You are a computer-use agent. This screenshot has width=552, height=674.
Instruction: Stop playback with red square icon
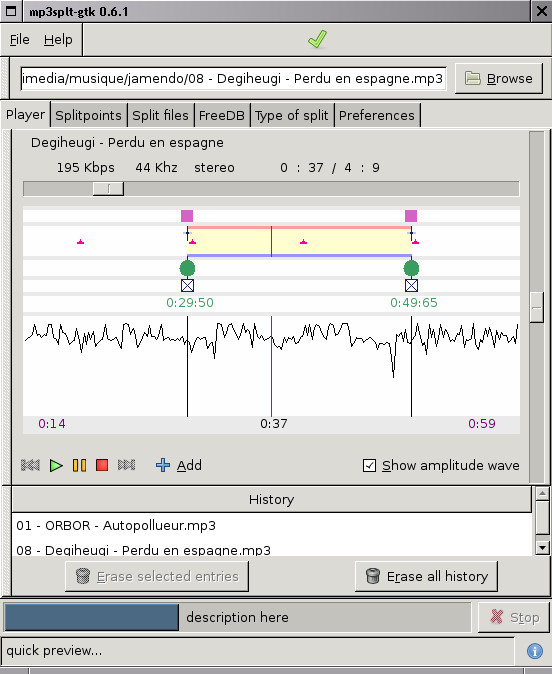coord(102,465)
